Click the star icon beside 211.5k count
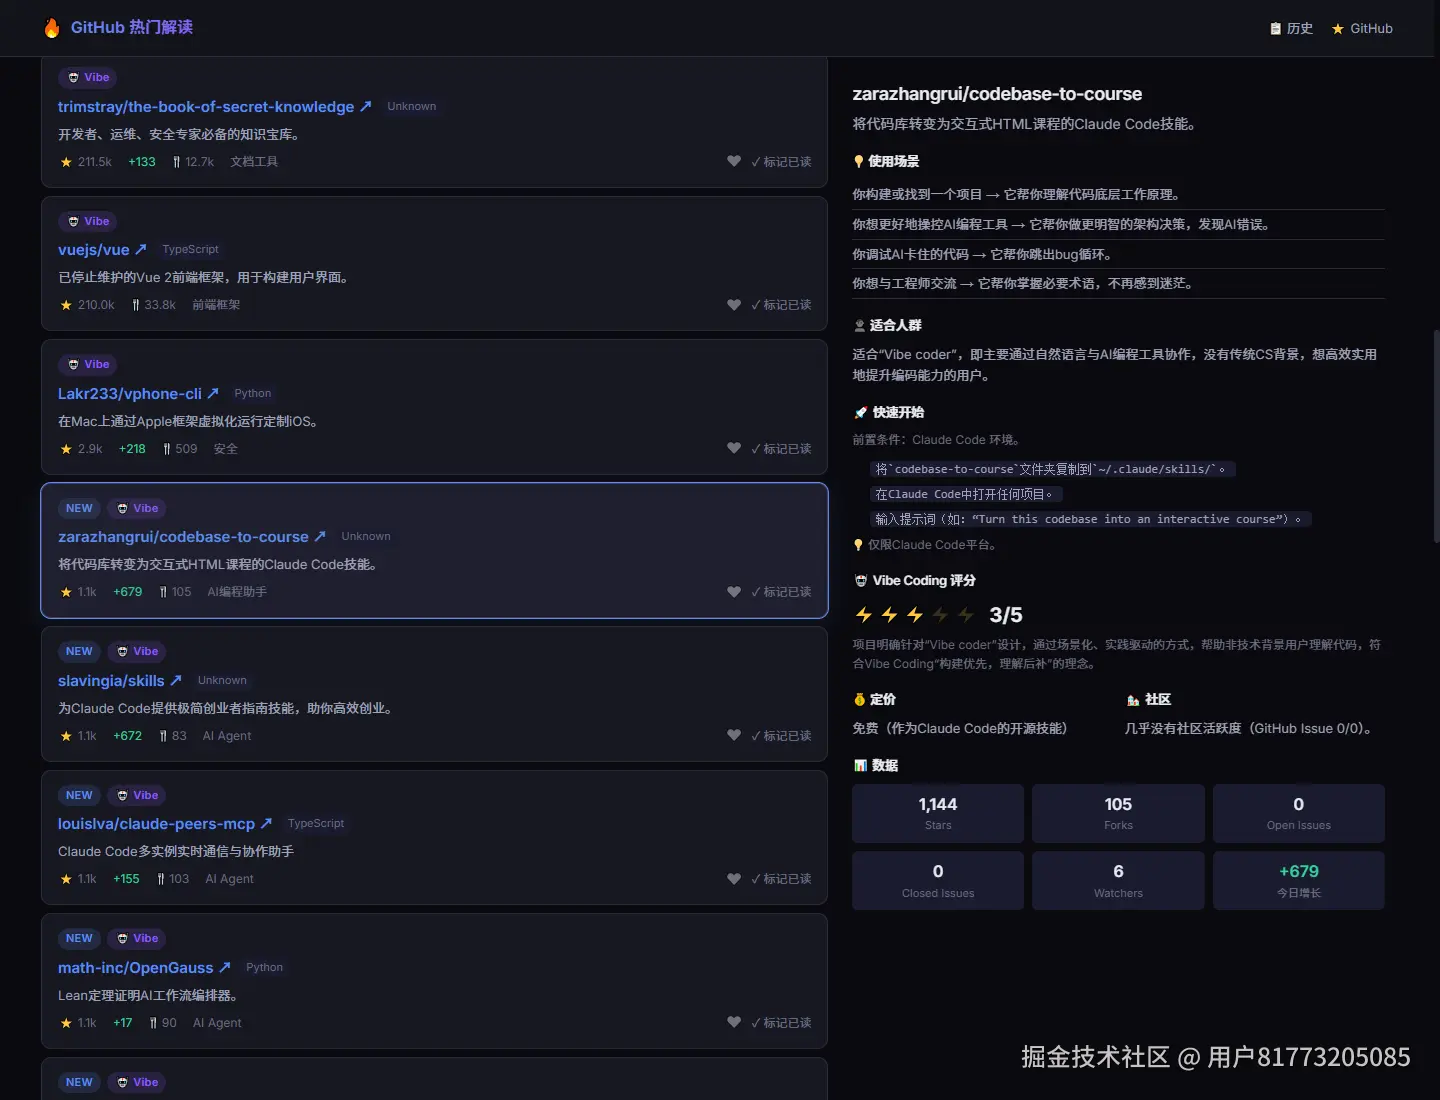This screenshot has width=1440, height=1100. pyautogui.click(x=65, y=161)
